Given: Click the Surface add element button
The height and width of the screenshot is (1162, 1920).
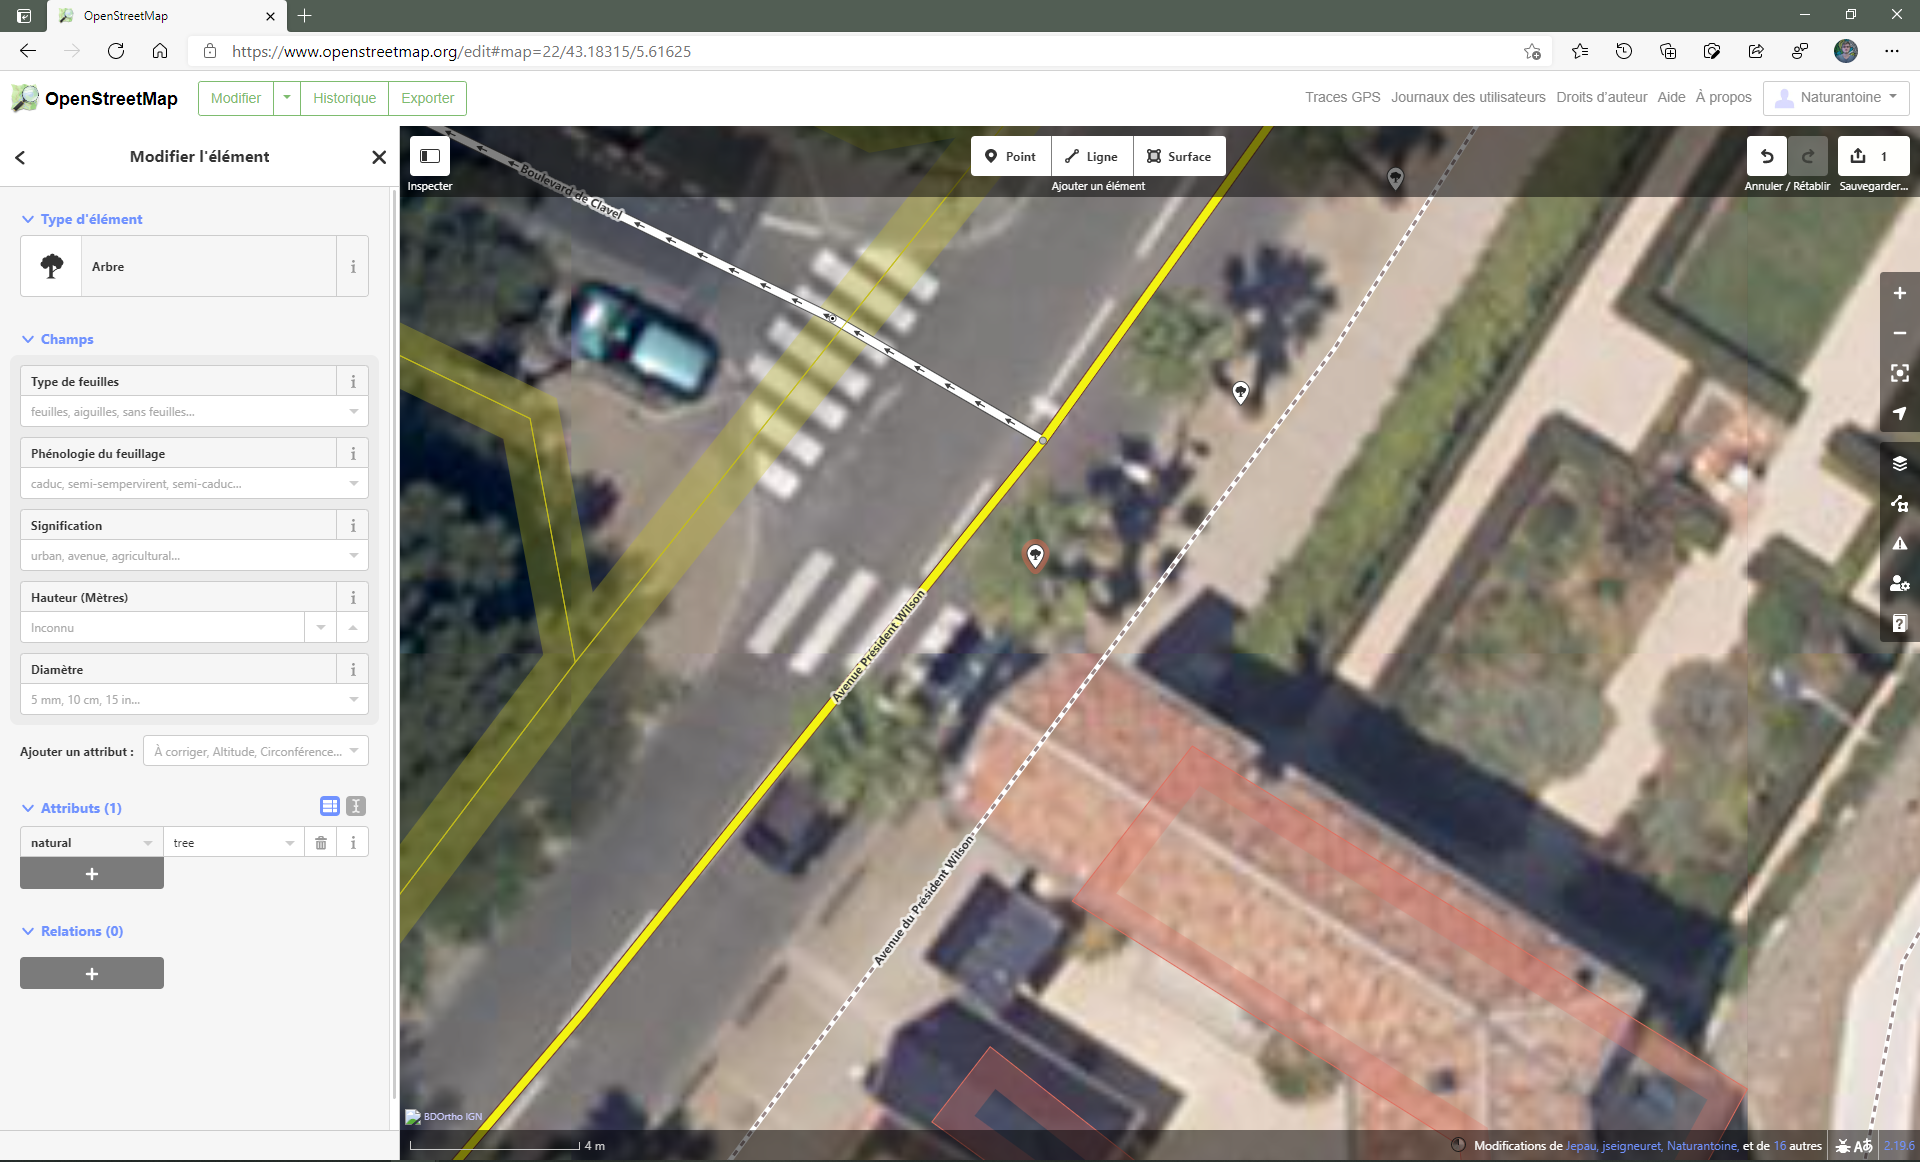Looking at the screenshot, I should tap(1179, 156).
